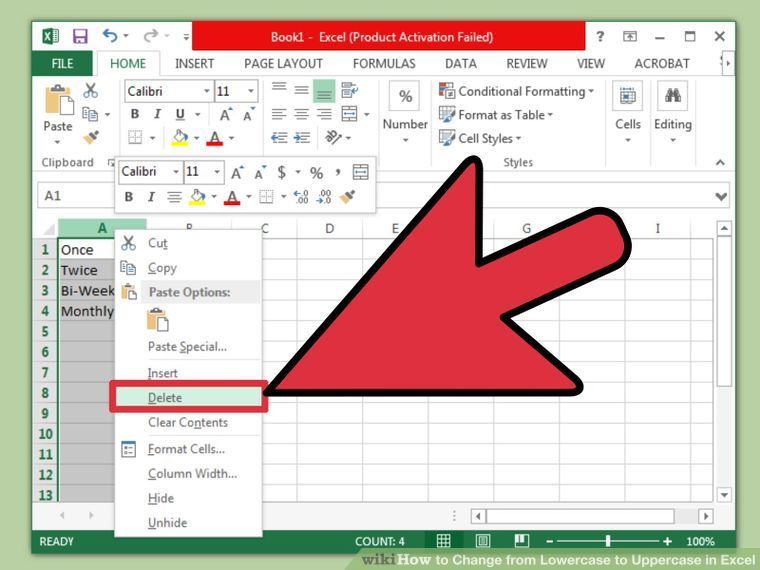Click the zoom slider handle in status bar

tap(608, 541)
